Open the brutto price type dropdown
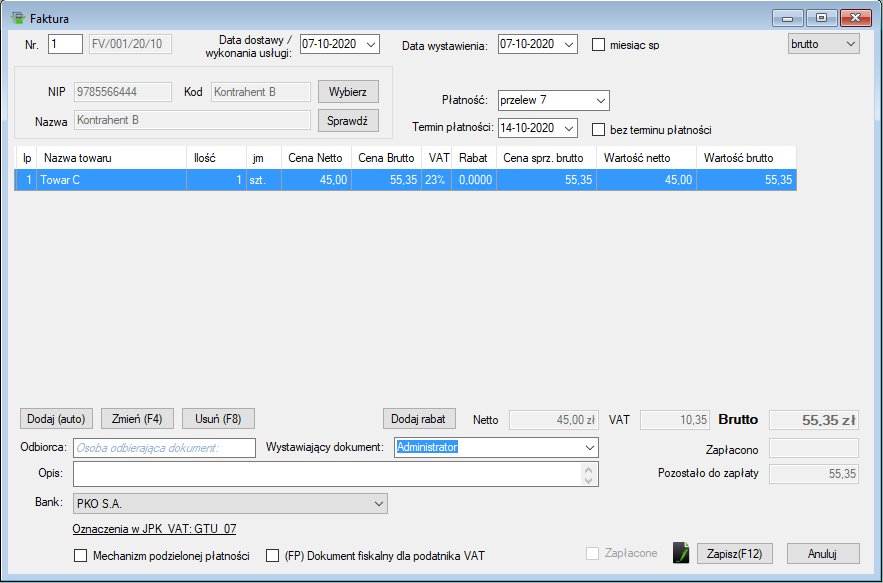The image size is (883, 583). (x=850, y=44)
